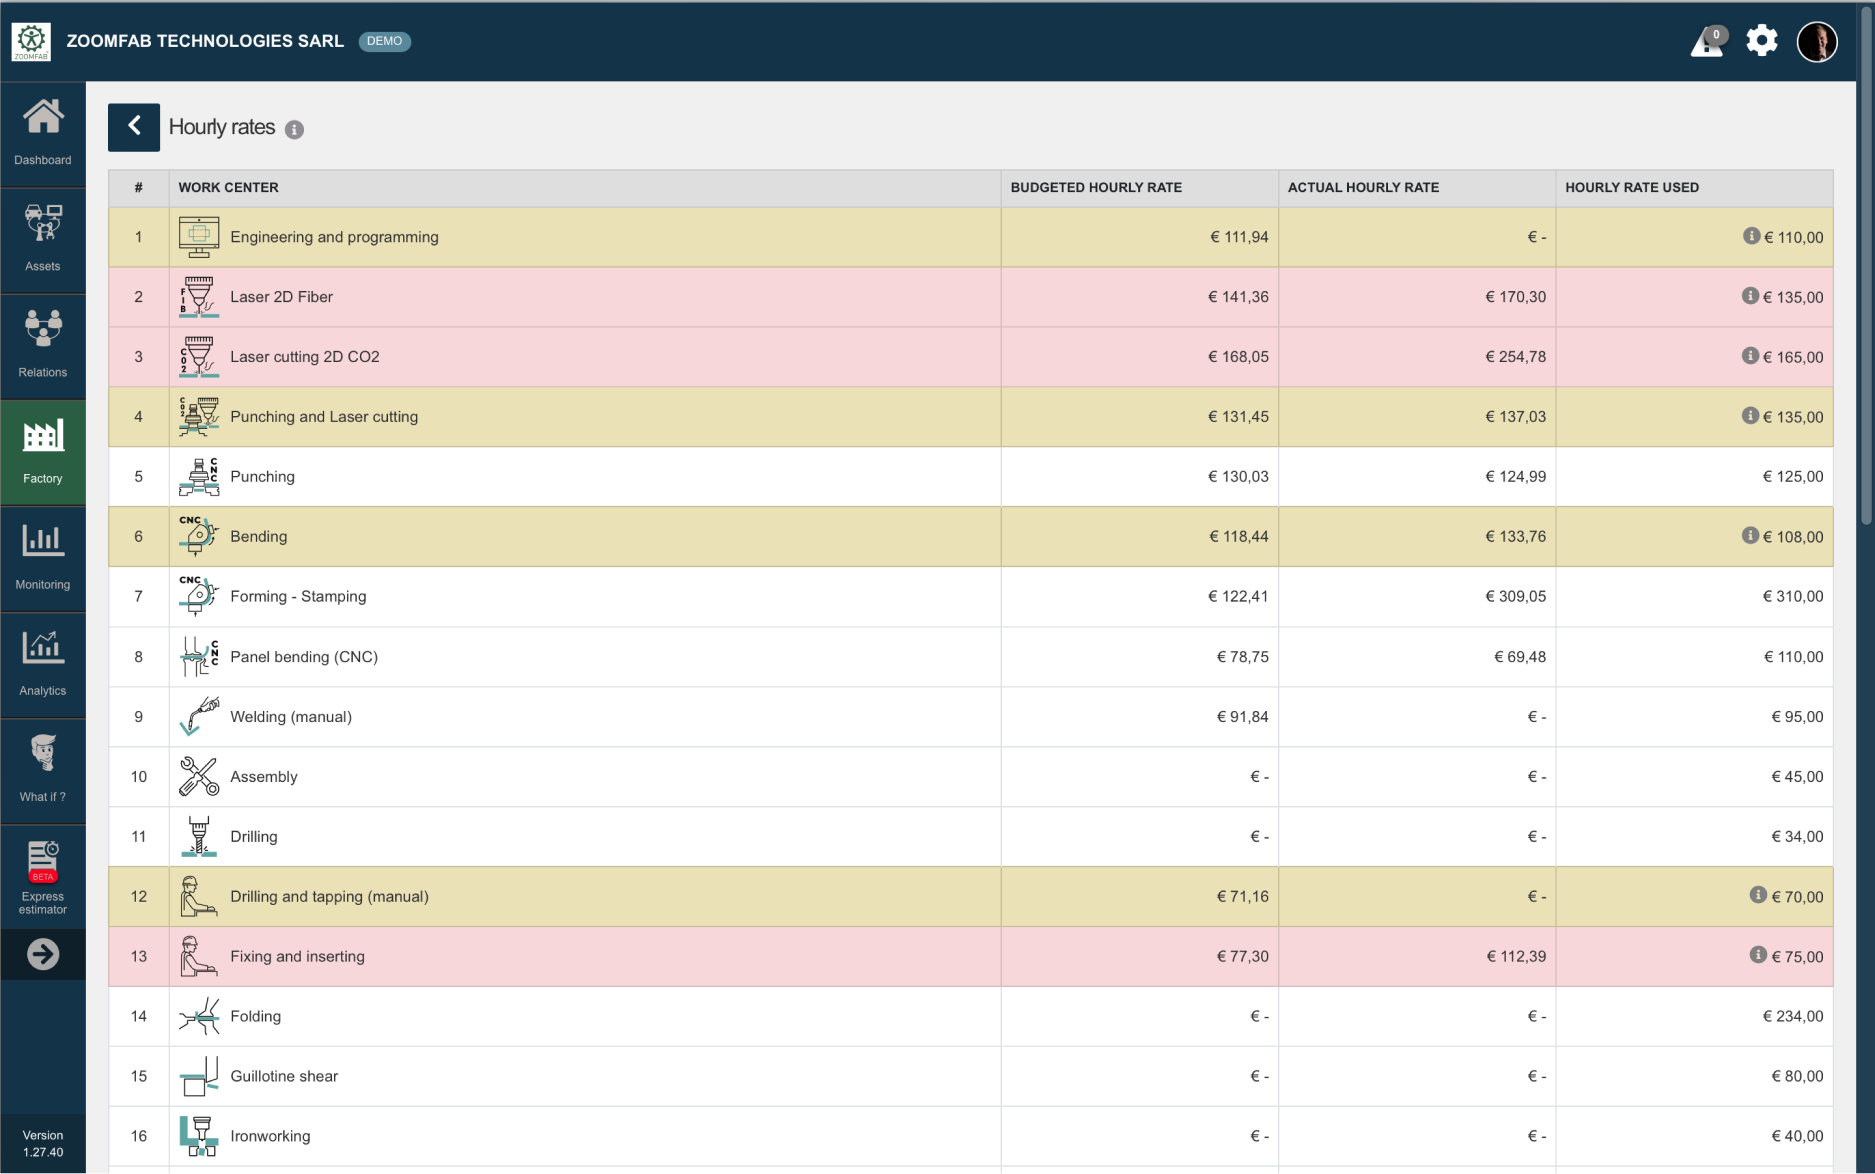Click the ZoomFab logo in the header
1875x1174 pixels.
tap(31, 41)
